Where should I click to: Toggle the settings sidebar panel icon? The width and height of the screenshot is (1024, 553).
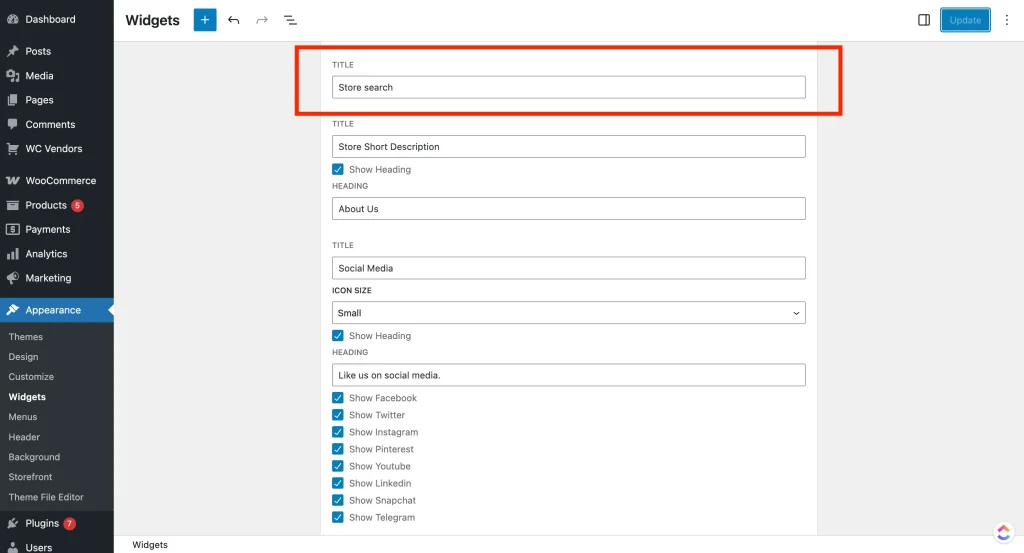(x=924, y=20)
